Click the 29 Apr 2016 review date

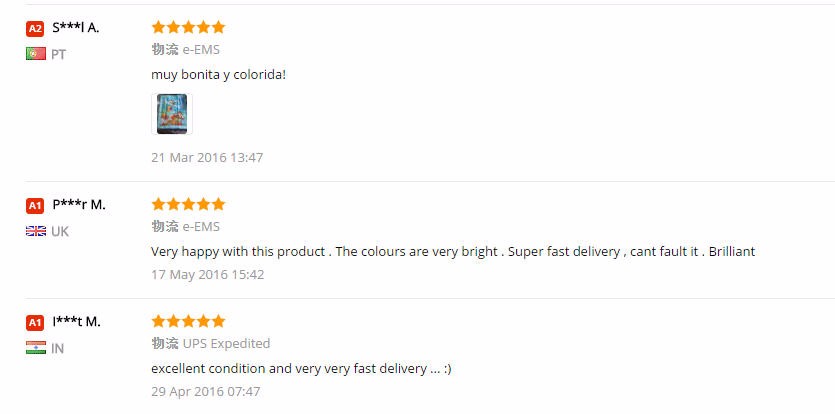(205, 391)
